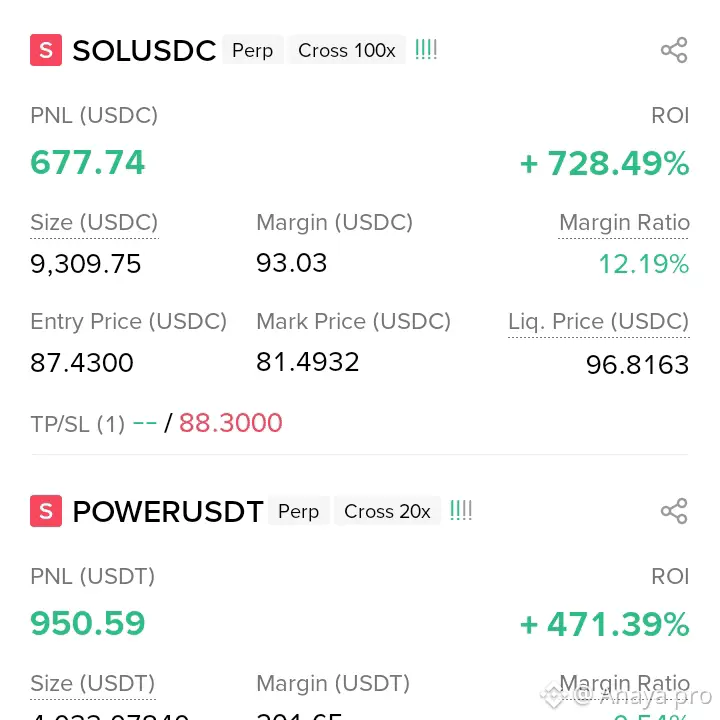
Task: Tap the Perp tag on SOLUSDC
Action: tap(252, 50)
